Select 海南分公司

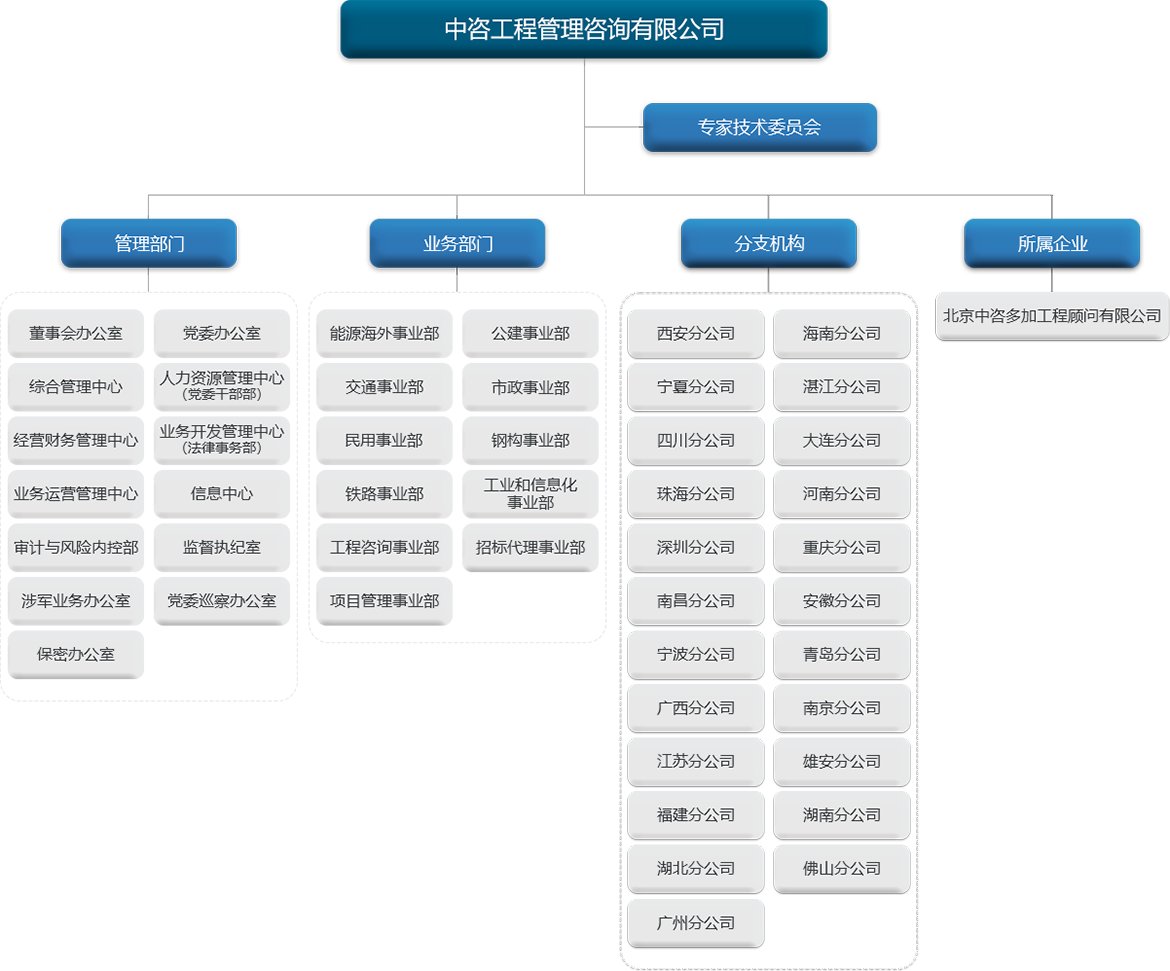842,334
